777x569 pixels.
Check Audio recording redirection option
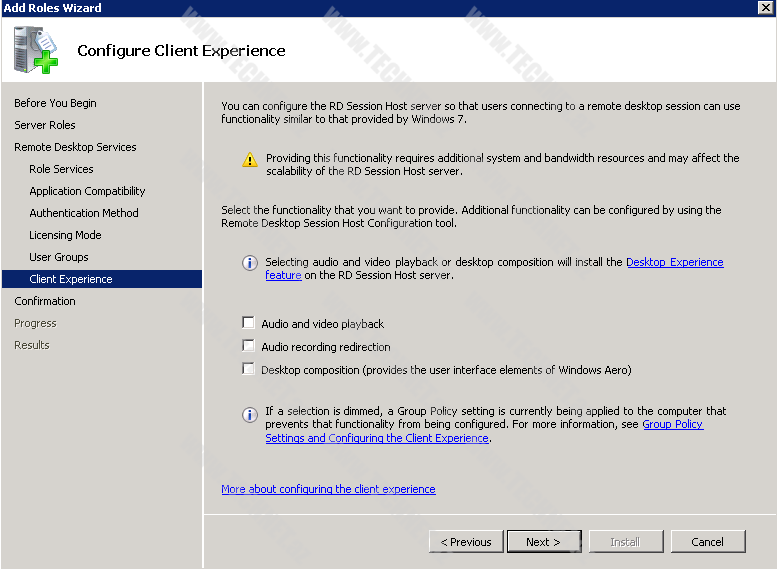pos(249,346)
